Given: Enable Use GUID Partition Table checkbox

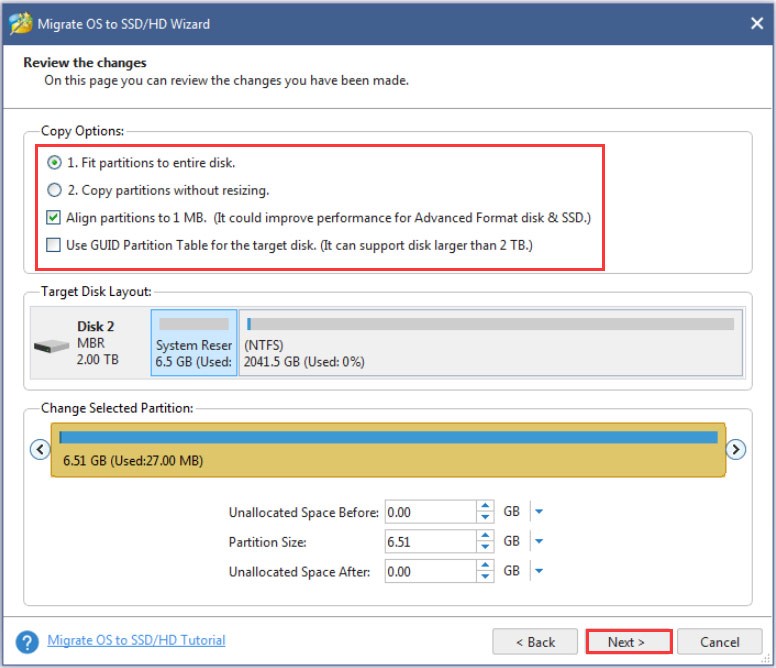Looking at the screenshot, I should coord(53,245).
